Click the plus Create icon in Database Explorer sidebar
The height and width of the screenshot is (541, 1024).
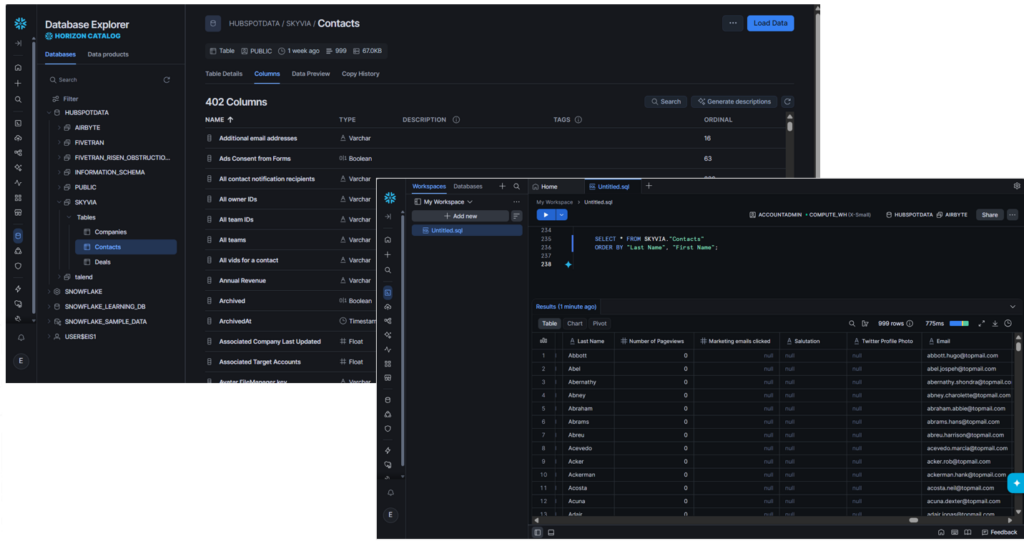[x=18, y=84]
